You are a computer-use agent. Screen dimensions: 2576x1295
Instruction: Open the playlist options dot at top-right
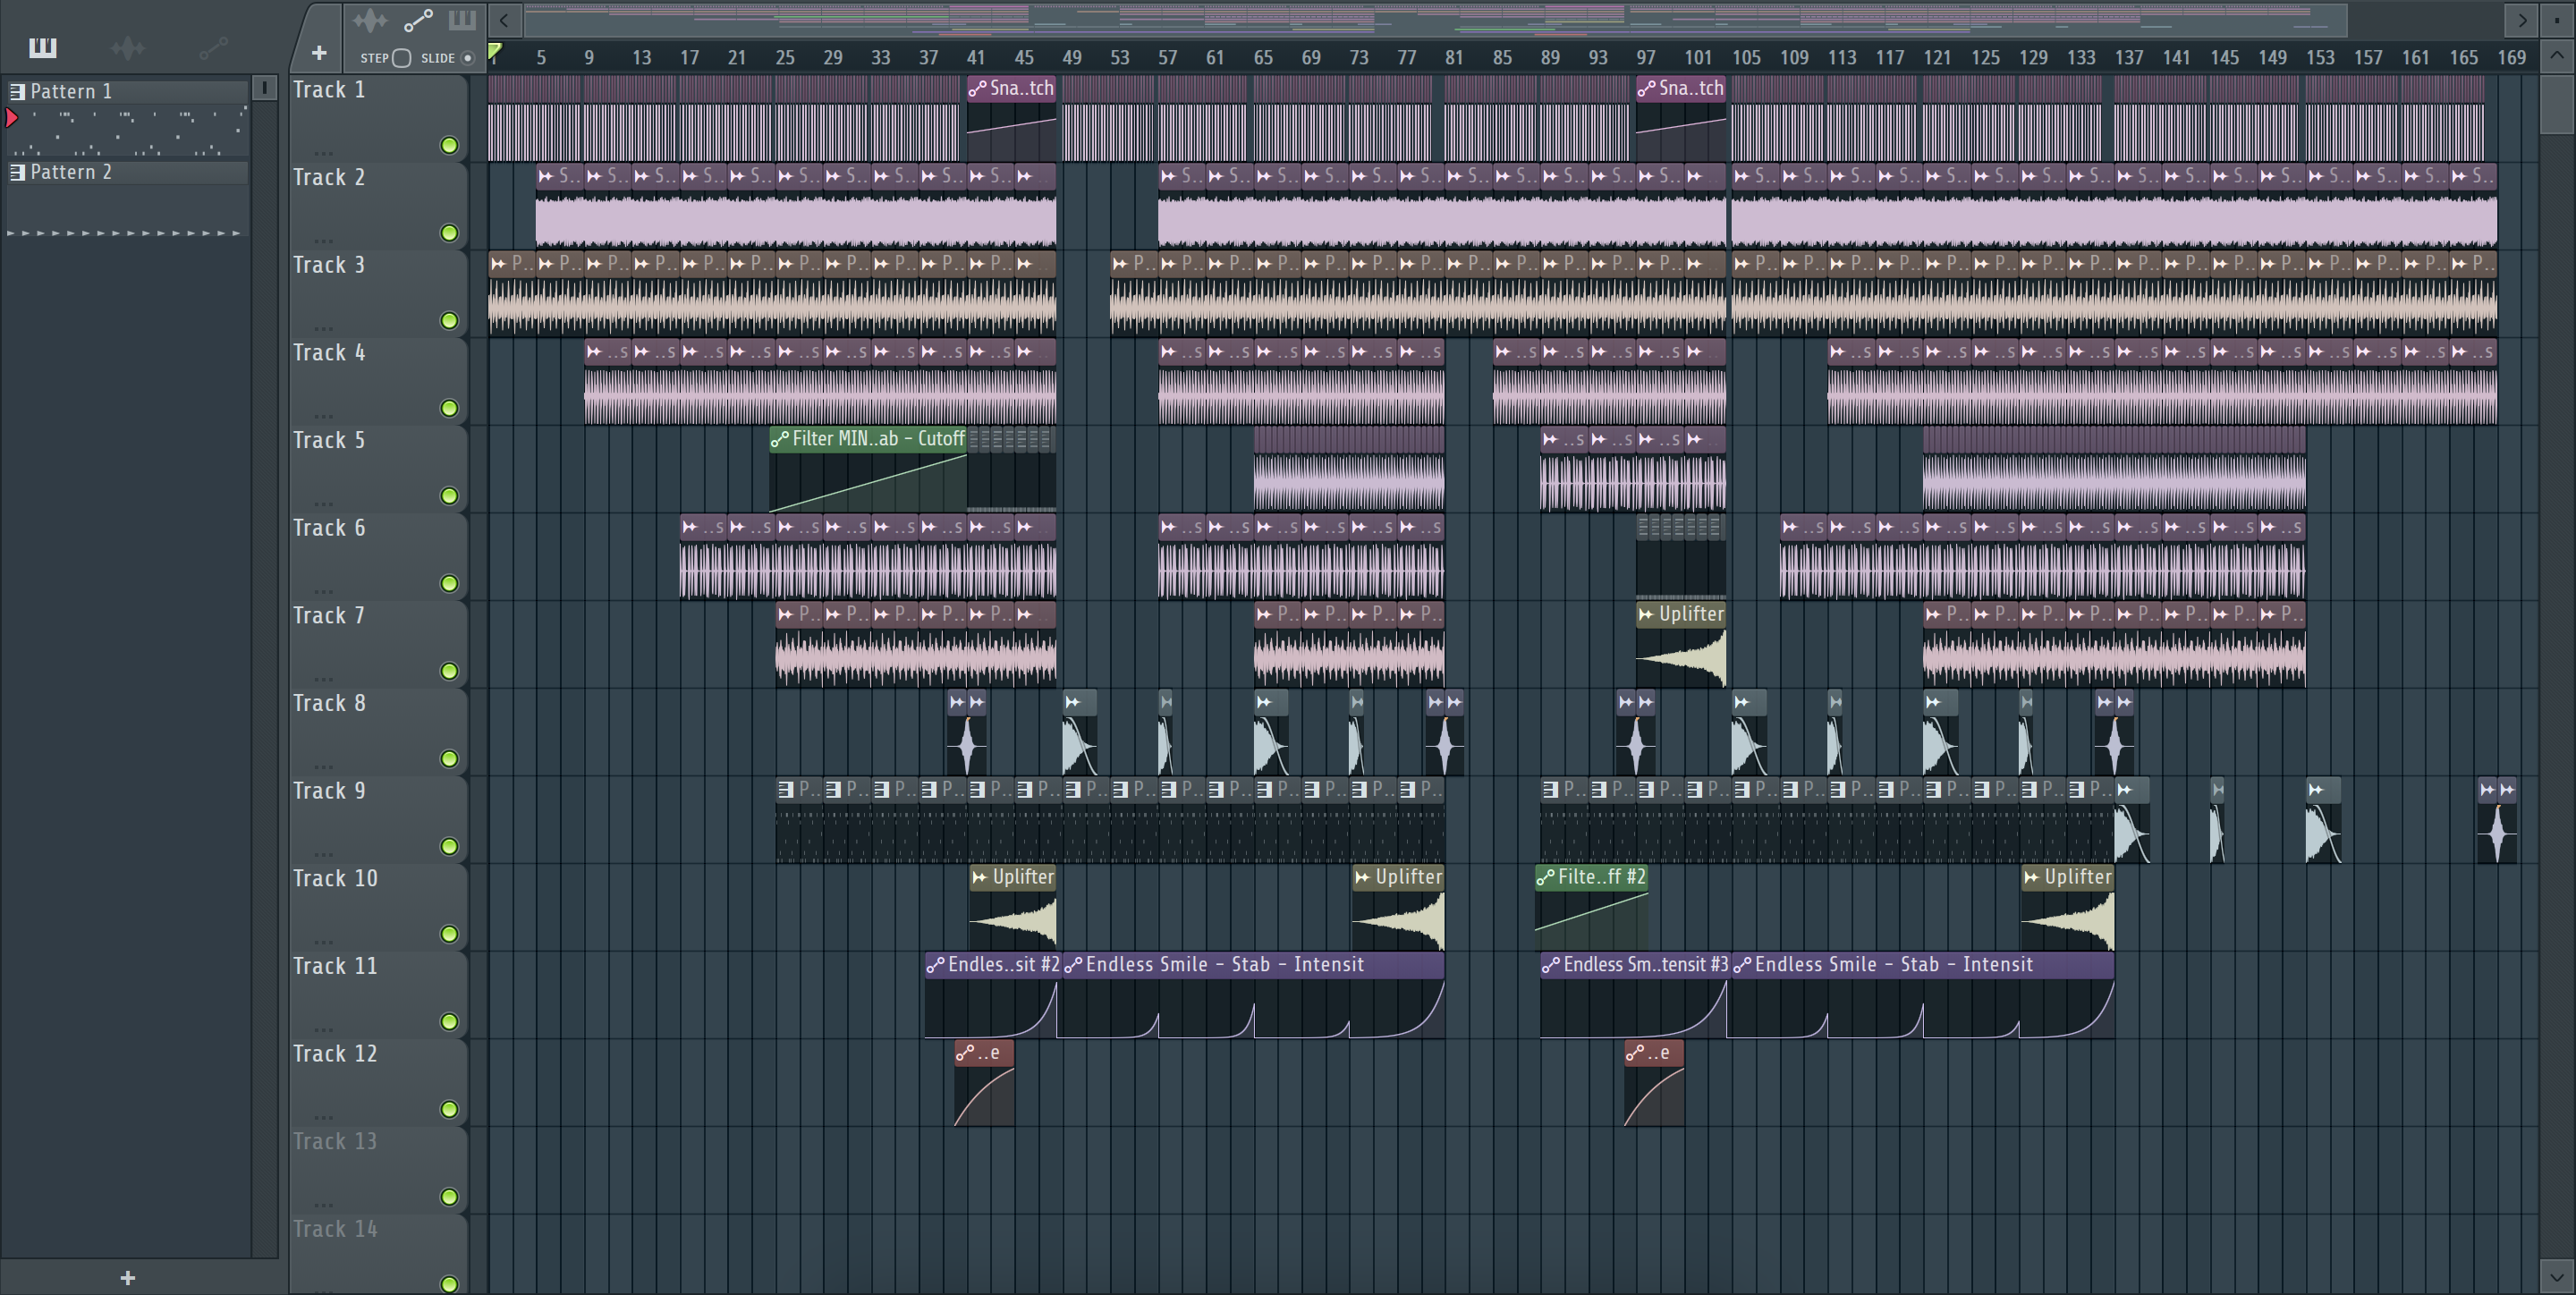click(2557, 20)
